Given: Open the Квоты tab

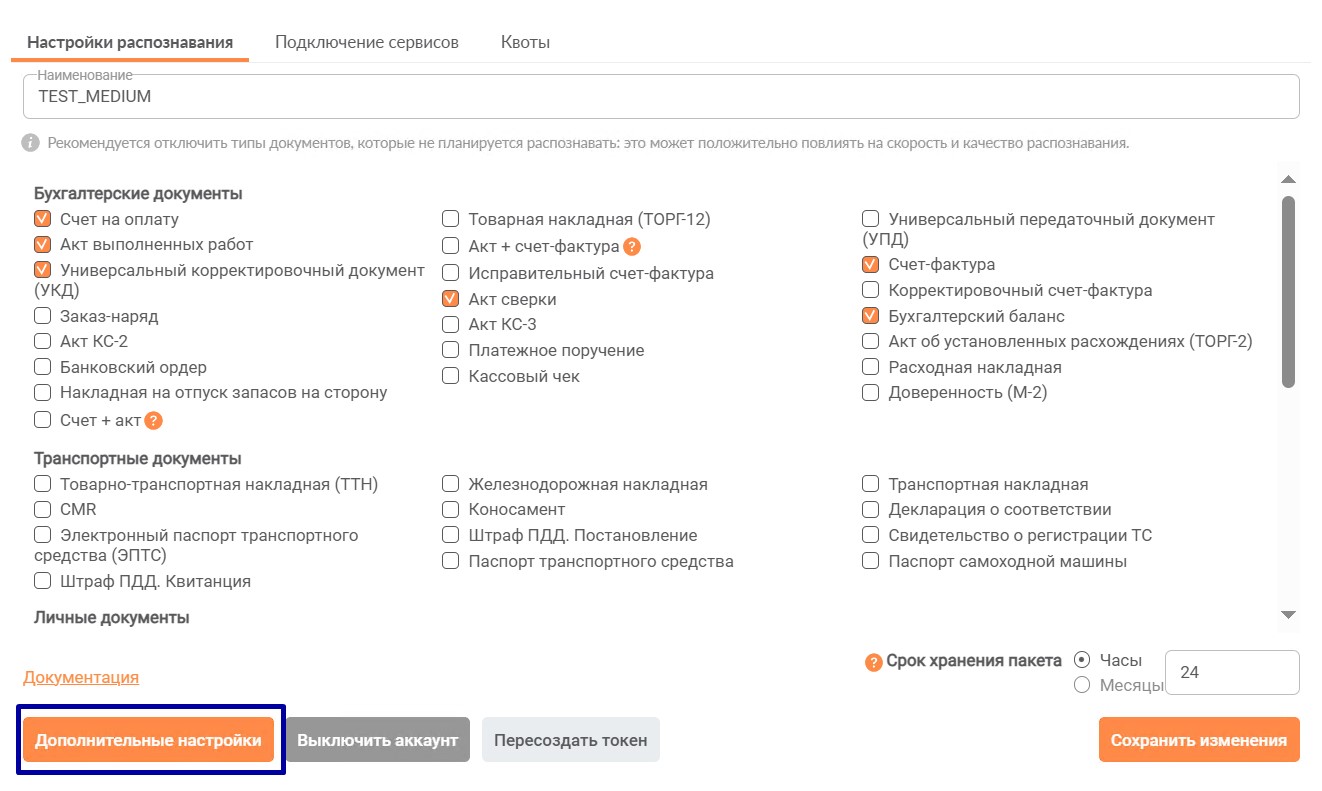Looking at the screenshot, I should (x=526, y=42).
